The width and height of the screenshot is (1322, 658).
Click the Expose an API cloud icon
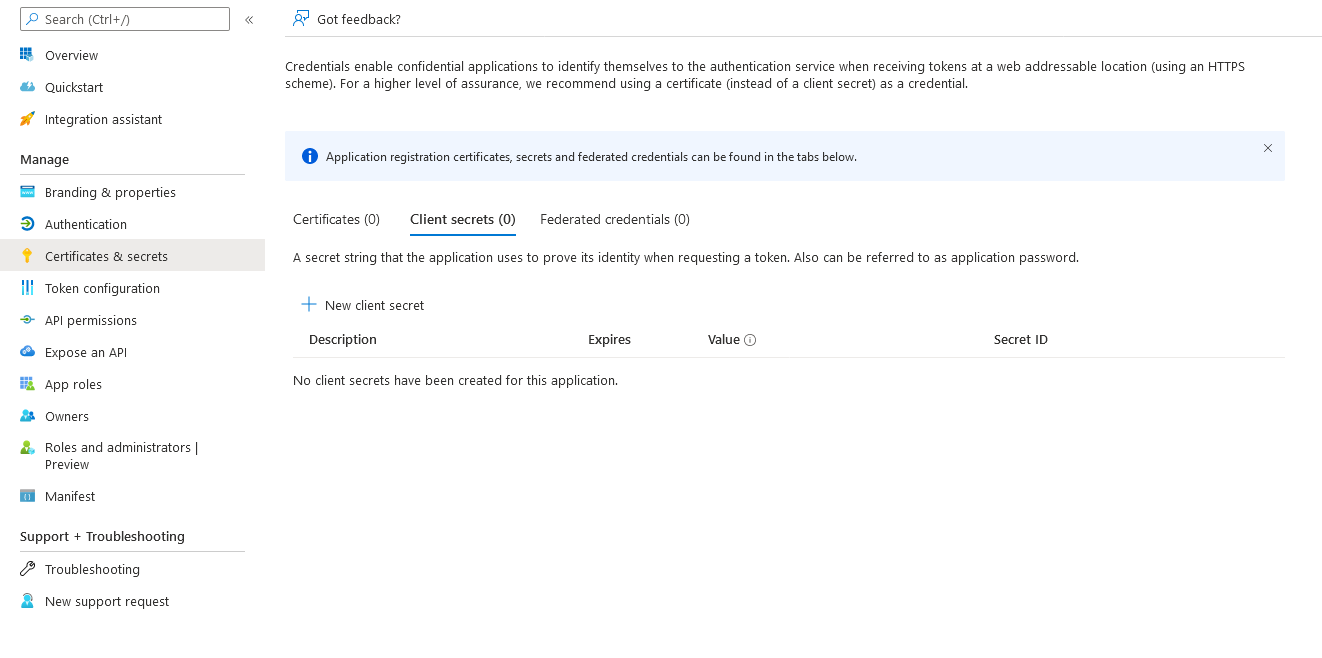[27, 352]
